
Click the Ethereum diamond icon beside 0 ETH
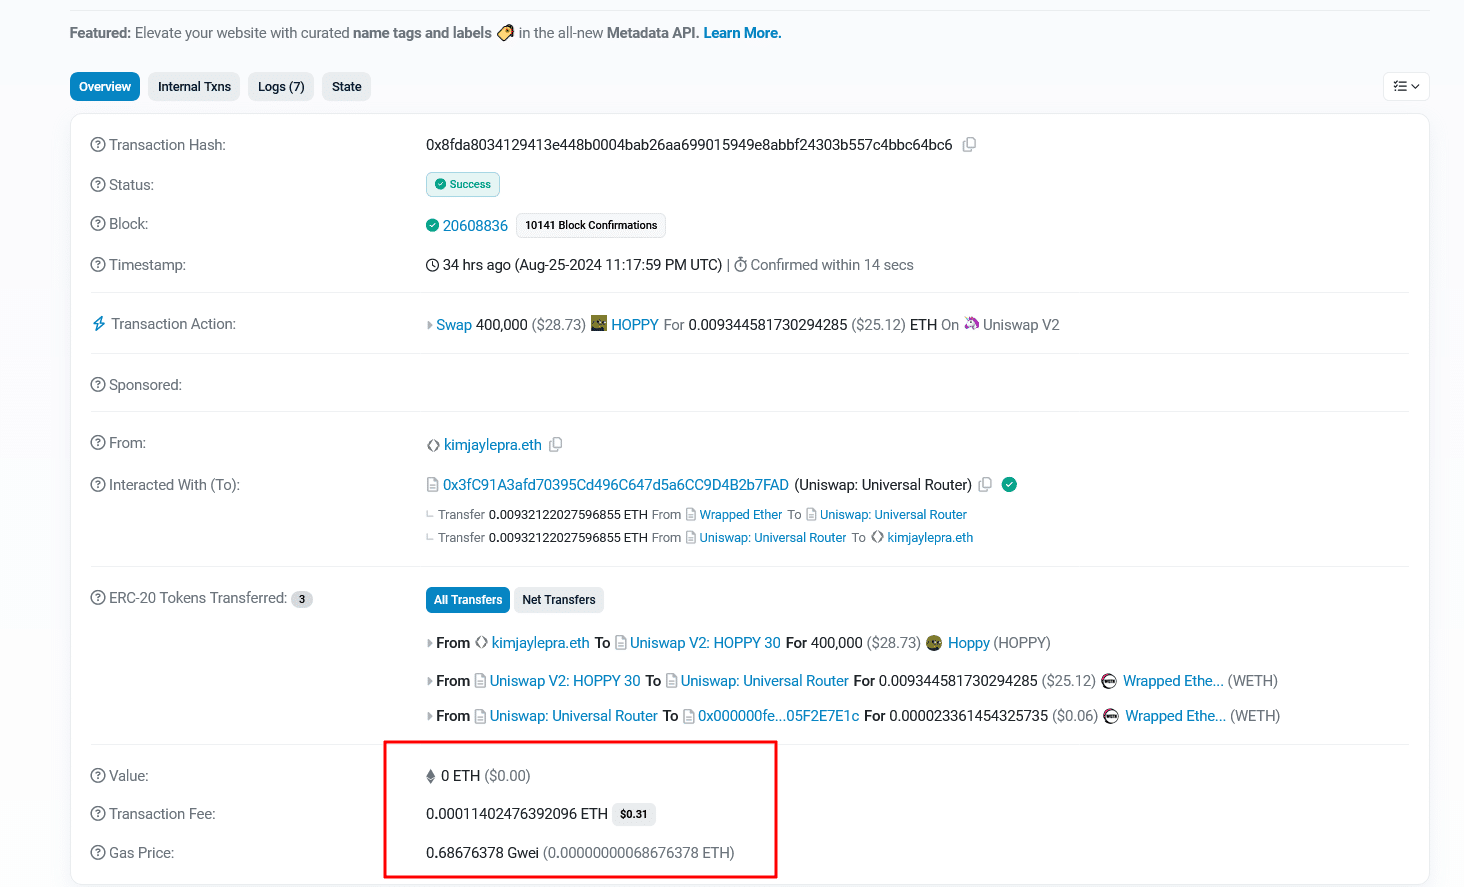coord(431,776)
